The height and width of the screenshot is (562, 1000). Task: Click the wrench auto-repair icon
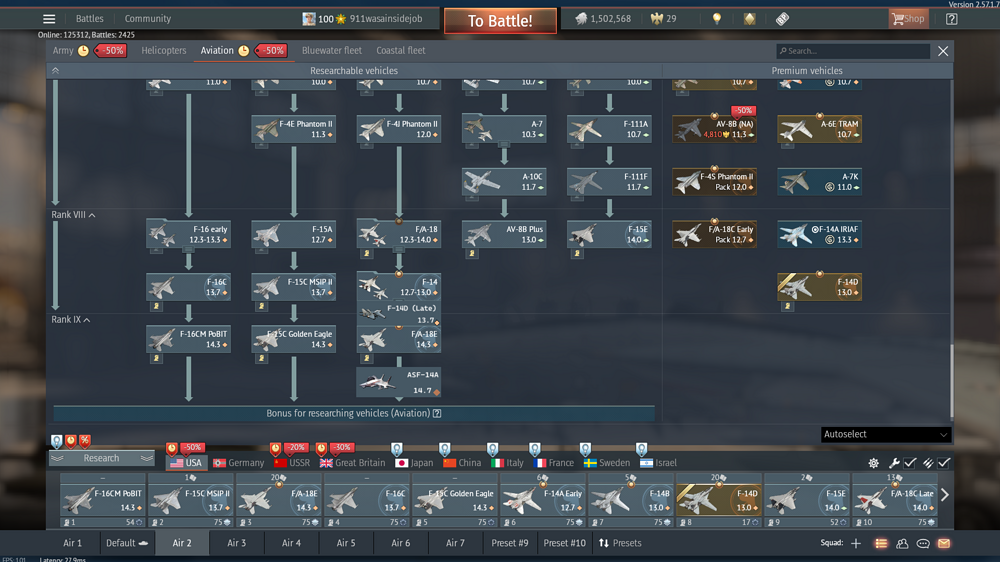894,463
